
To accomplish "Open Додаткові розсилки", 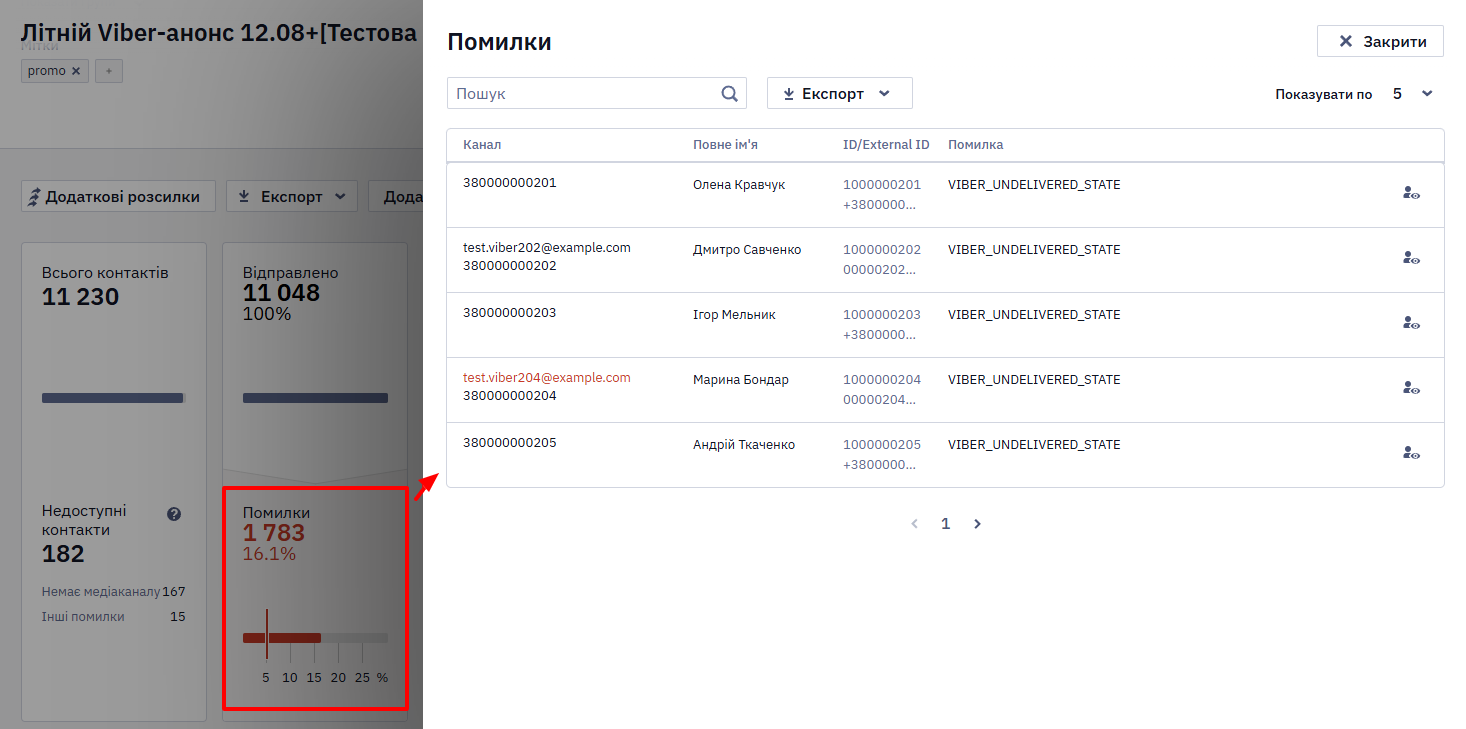I will [x=118, y=197].
